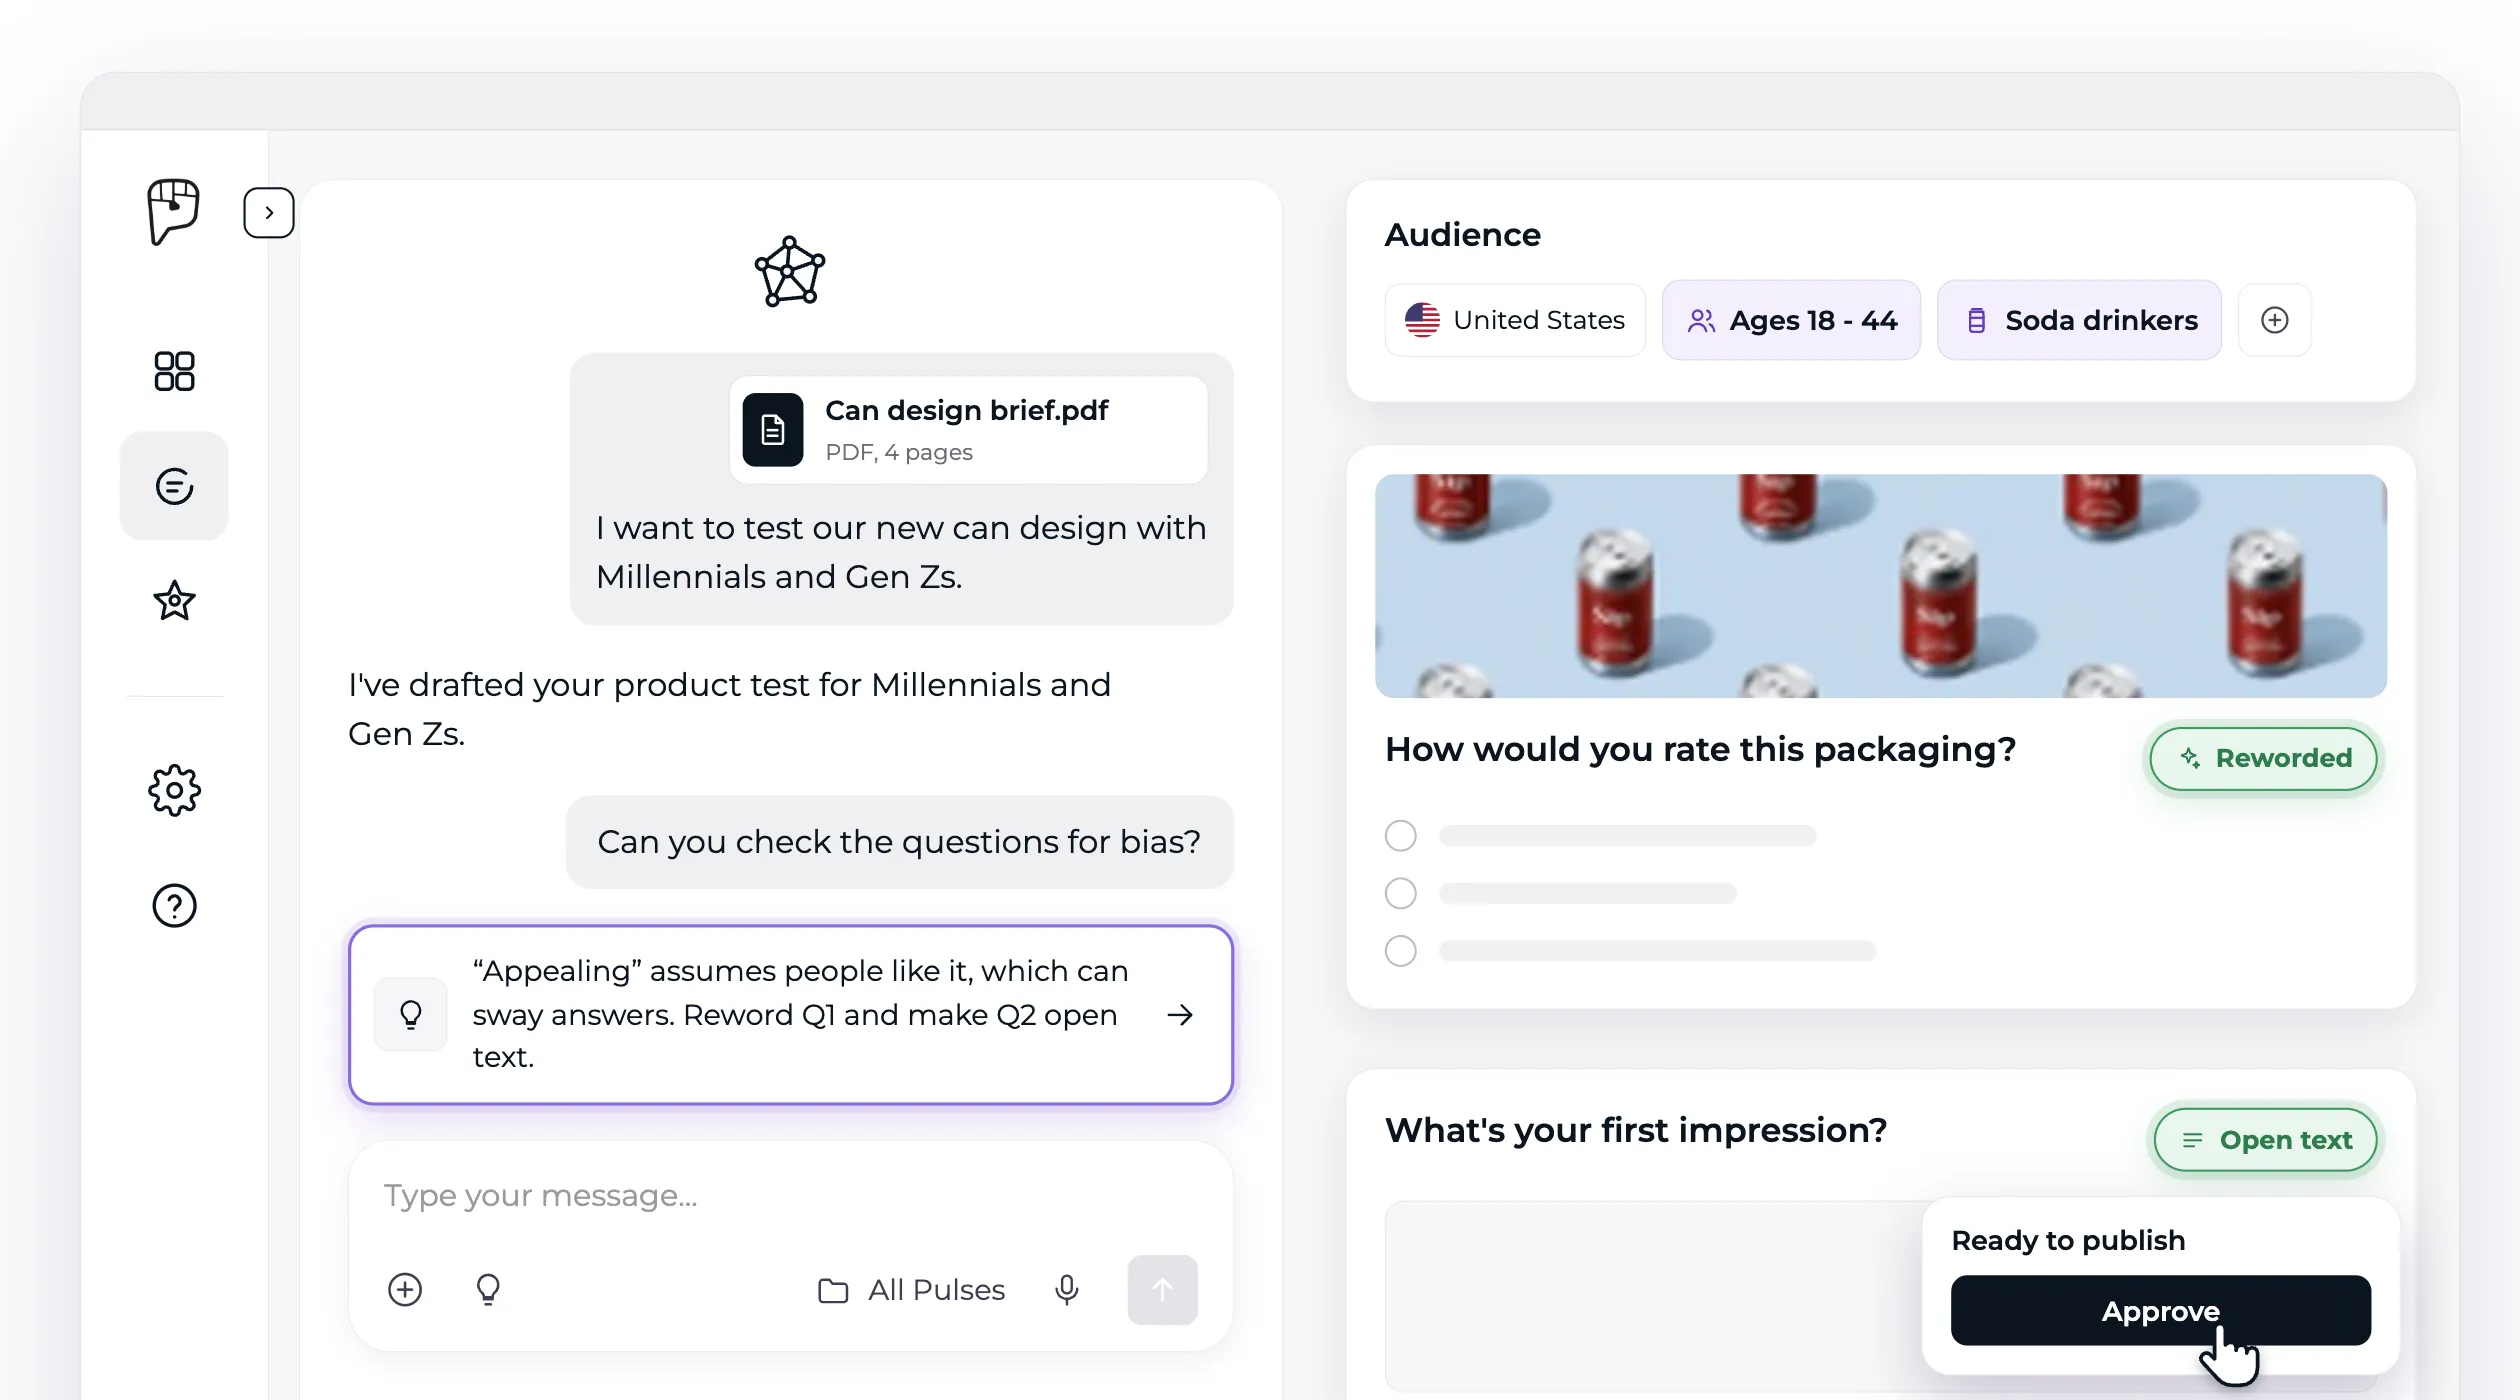Viewport: 2520px width, 1400px height.
Task: Click the lightbulb icon in the suggestion card
Action: (410, 1014)
